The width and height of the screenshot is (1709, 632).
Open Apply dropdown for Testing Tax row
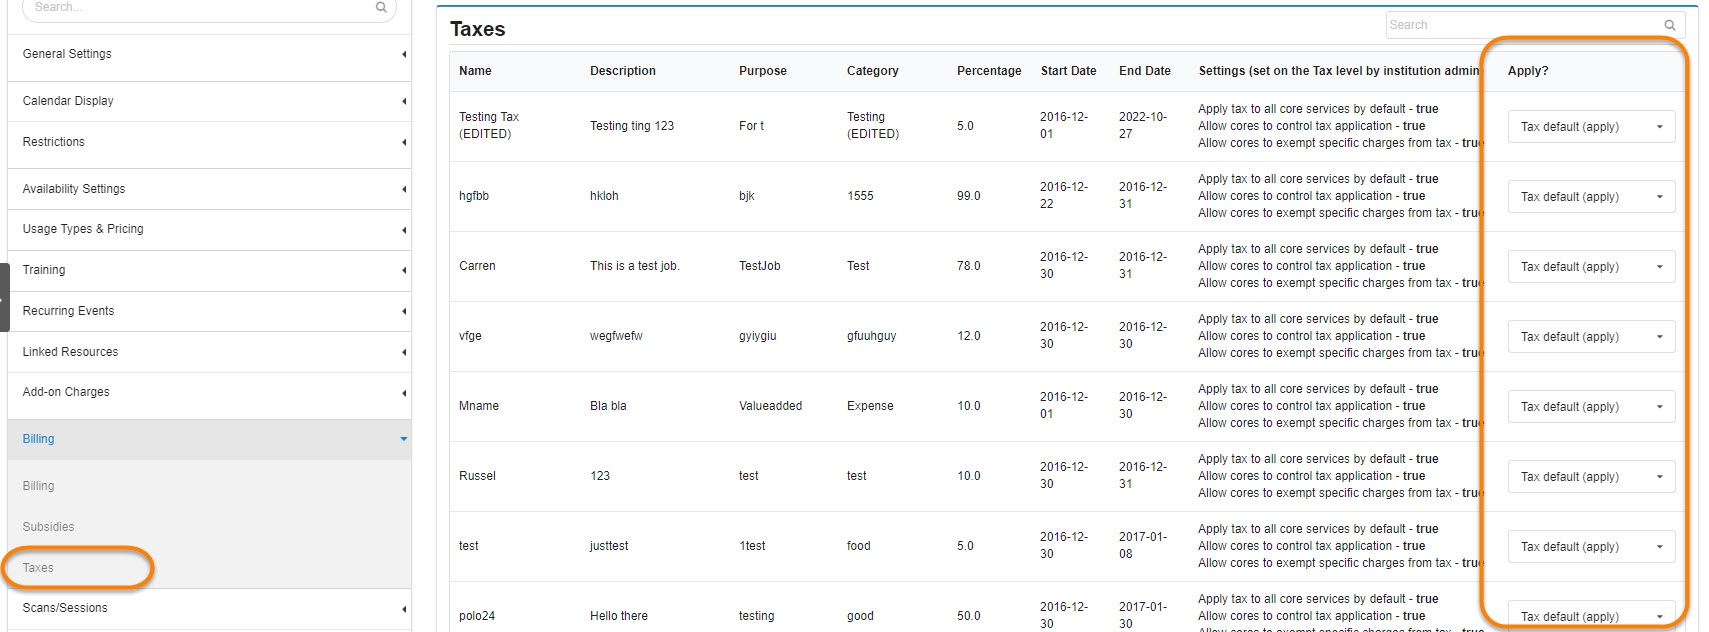(x=1590, y=127)
